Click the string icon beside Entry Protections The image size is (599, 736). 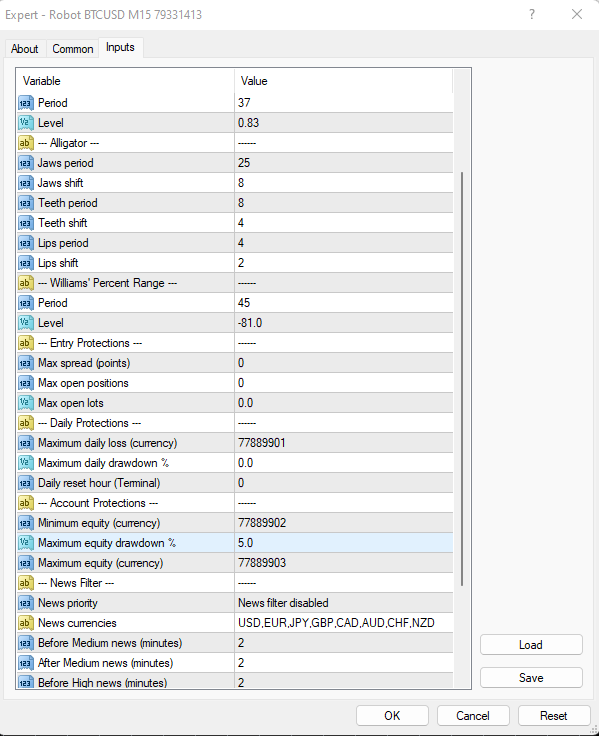[x=26, y=343]
